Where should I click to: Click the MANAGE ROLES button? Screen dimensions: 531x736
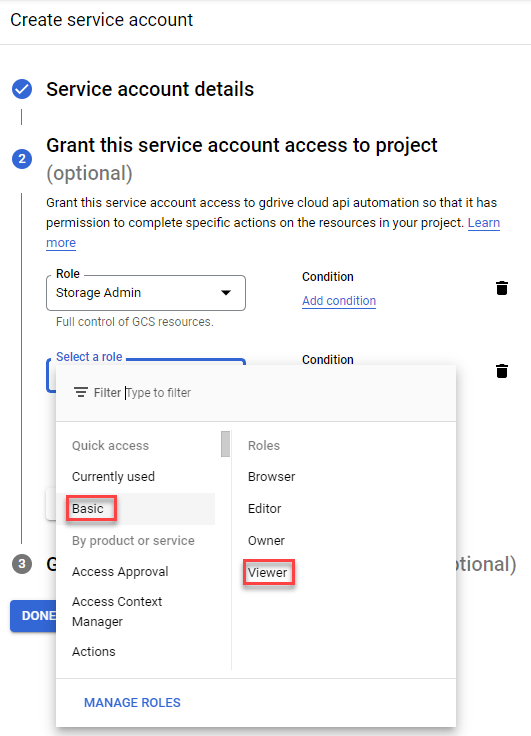[x=132, y=703]
